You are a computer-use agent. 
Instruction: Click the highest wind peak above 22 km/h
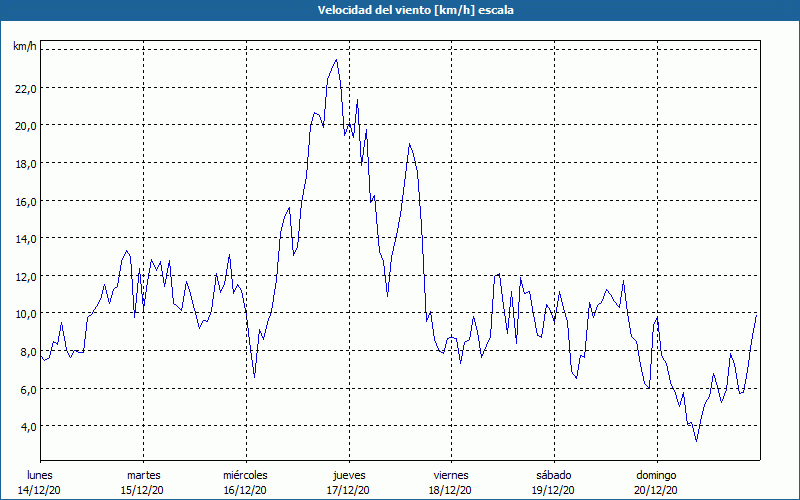336,60
